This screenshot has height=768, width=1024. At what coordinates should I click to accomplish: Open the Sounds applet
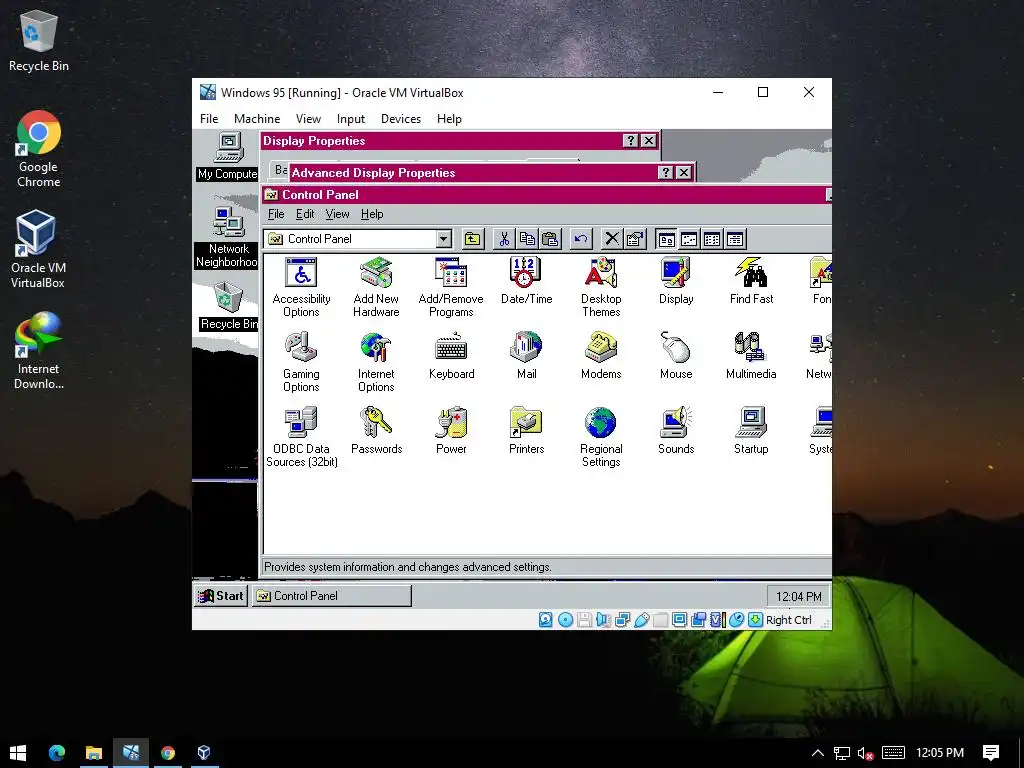676,431
